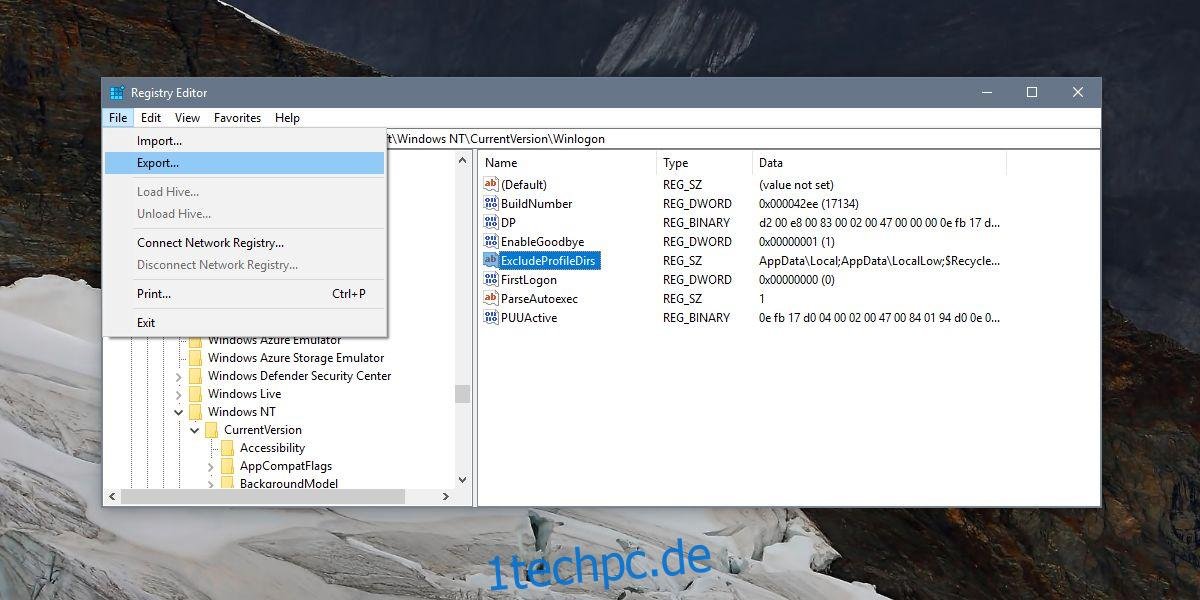
Task: Click the Registry Editor app icon in title bar
Action: 117,93
